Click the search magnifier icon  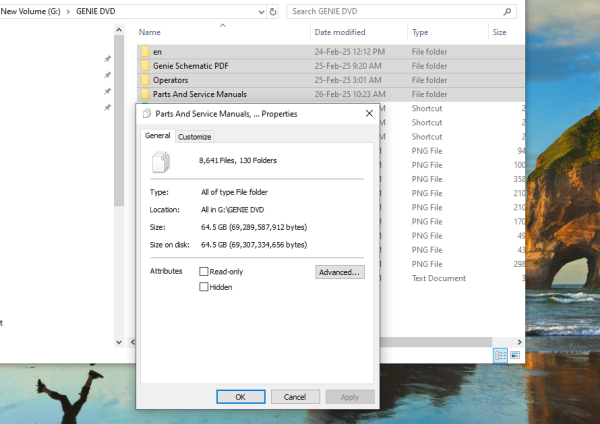(507, 11)
